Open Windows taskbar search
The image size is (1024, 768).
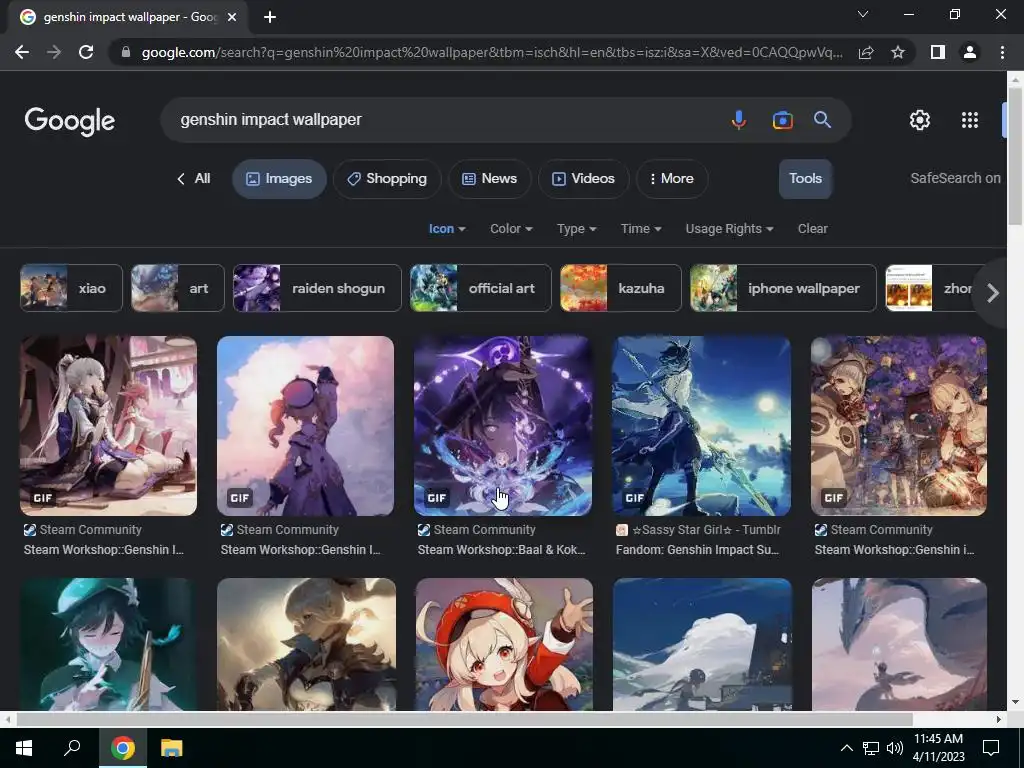tap(72, 748)
